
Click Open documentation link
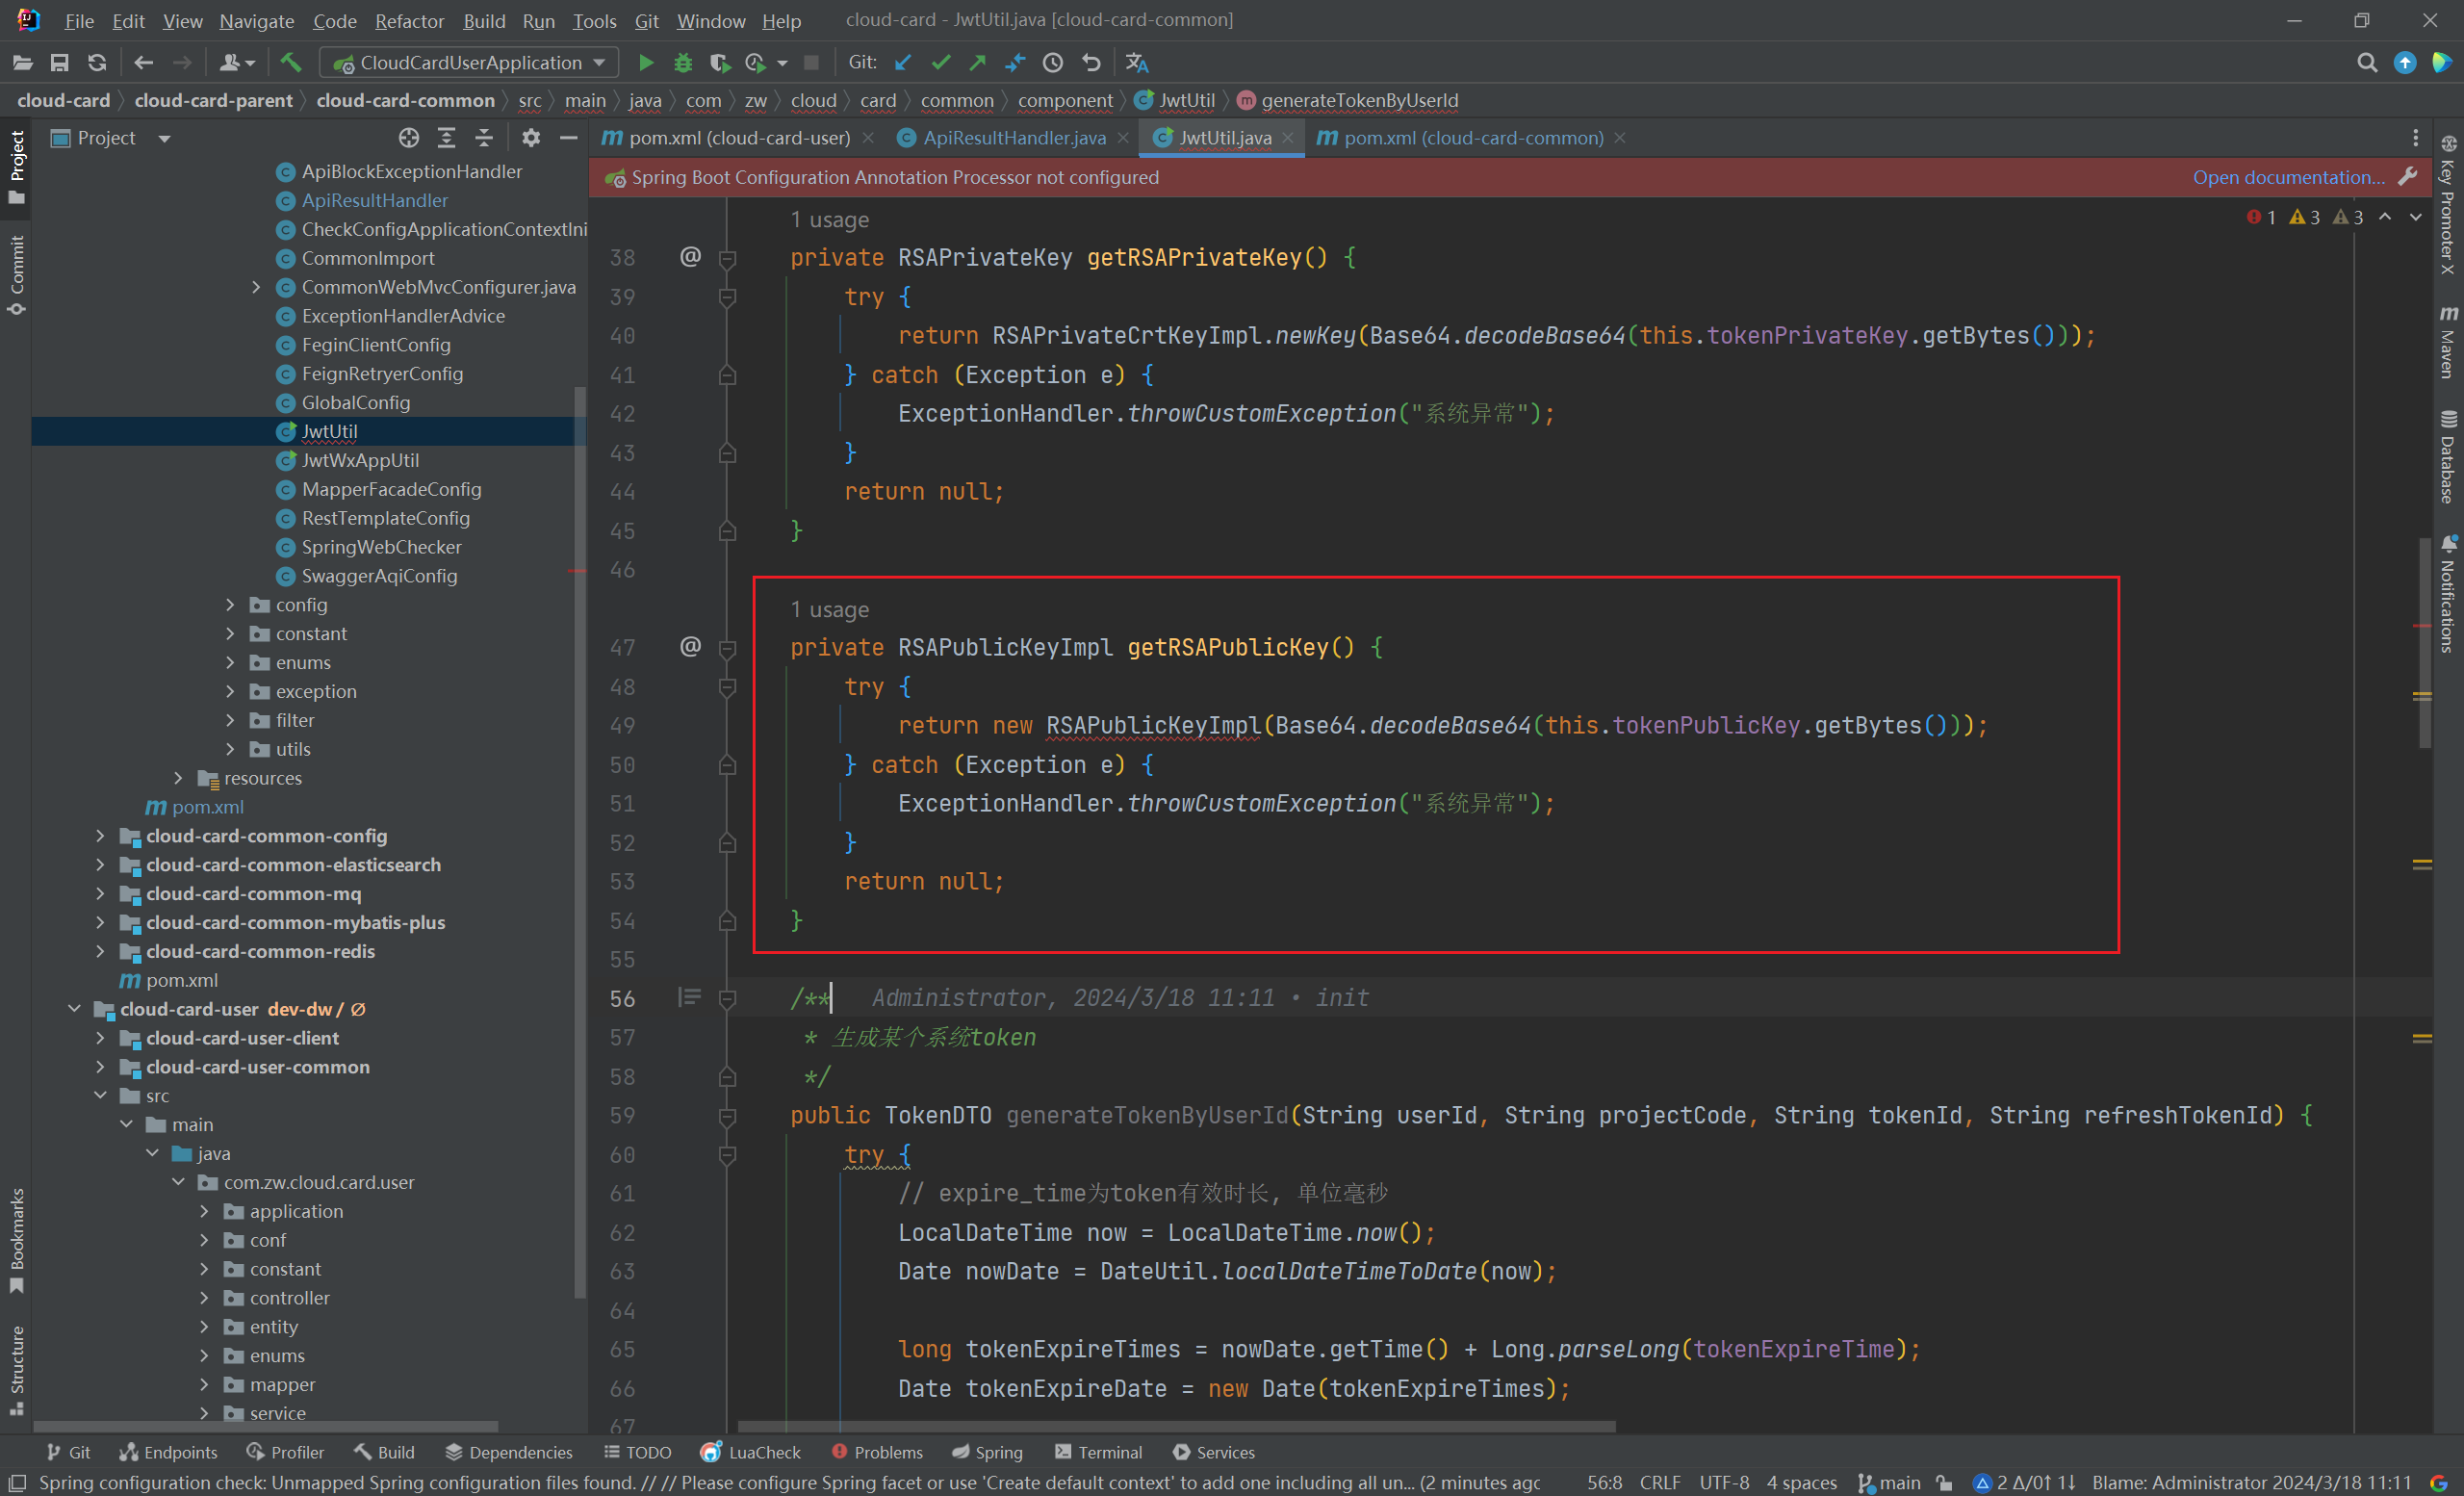coord(2288,177)
